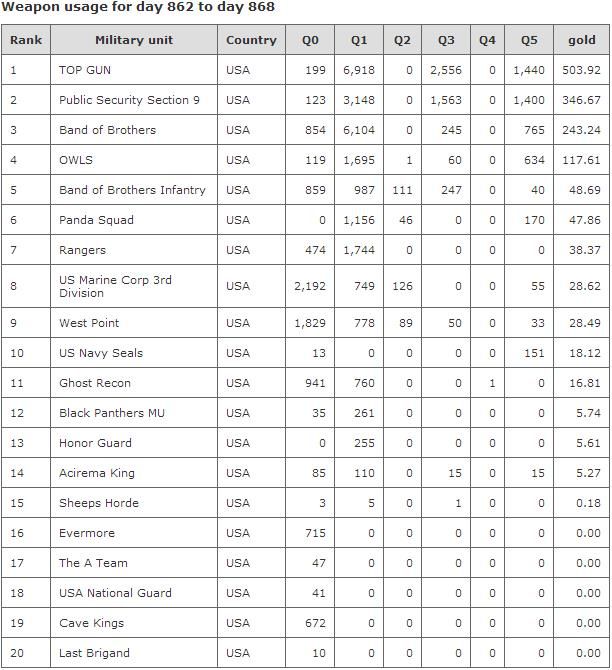Click the Q1 column header
The width and height of the screenshot is (612, 670).
pos(359,40)
